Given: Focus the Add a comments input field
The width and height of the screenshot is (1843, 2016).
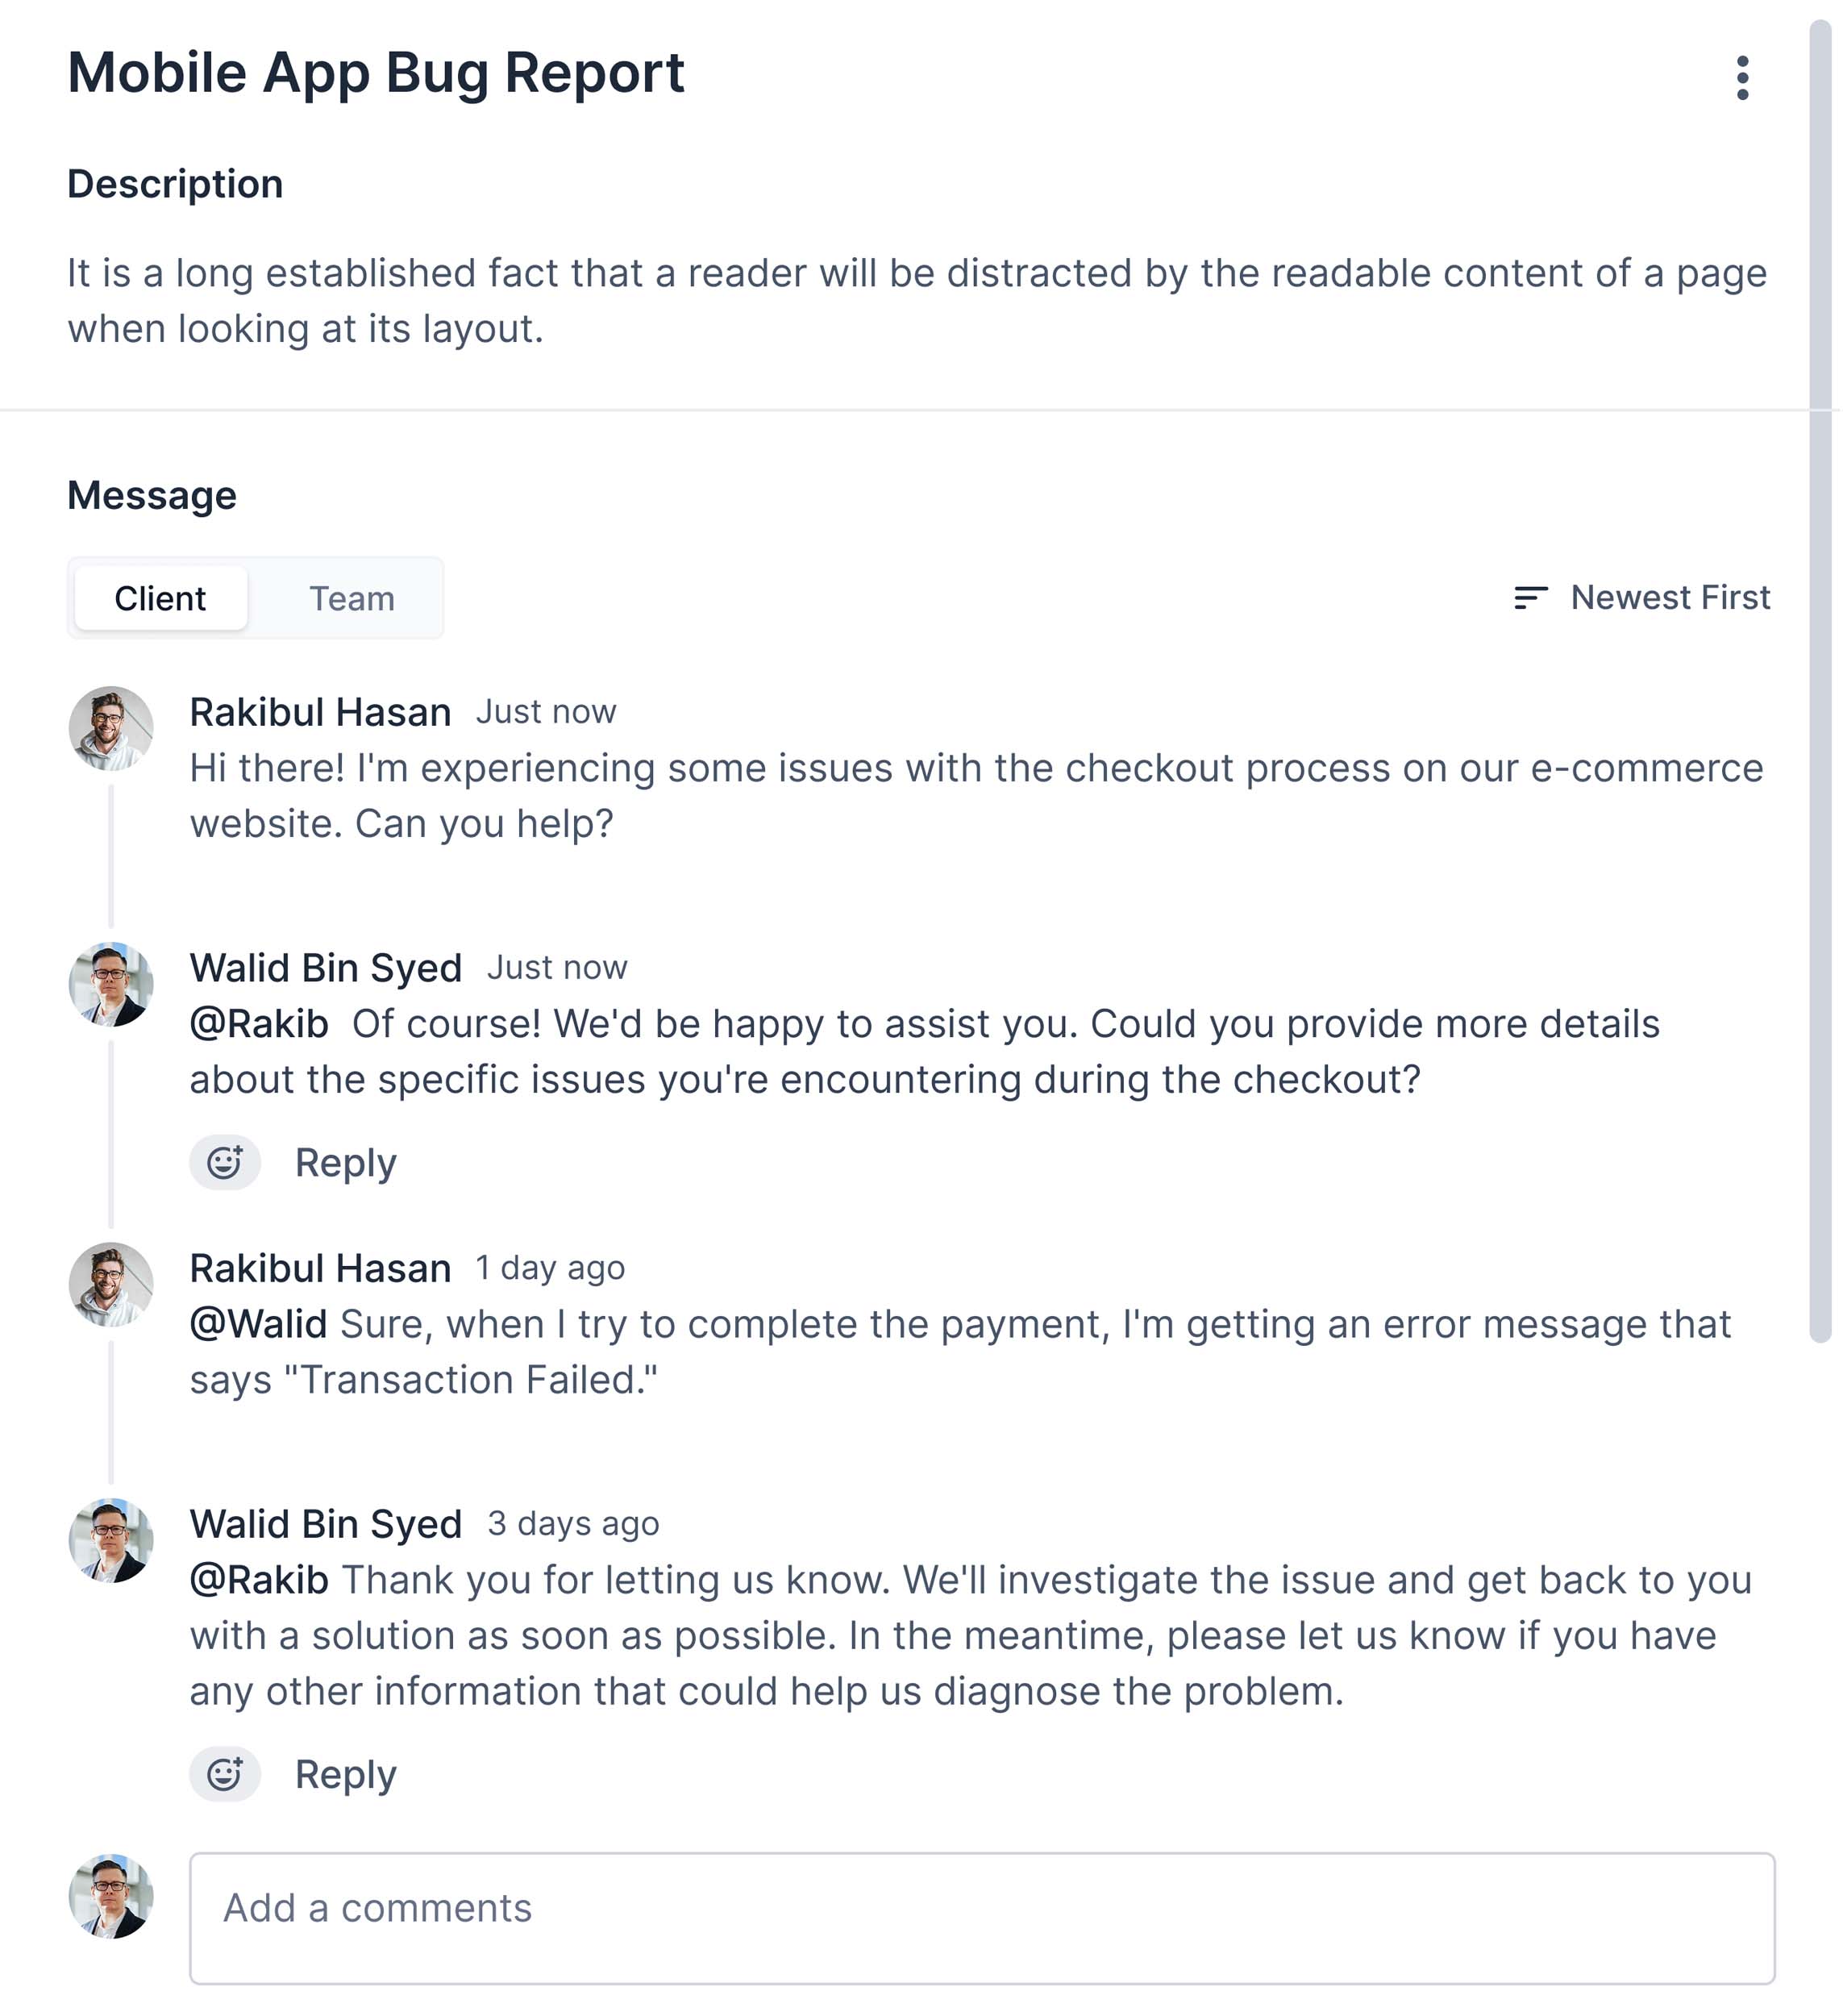Looking at the screenshot, I should (981, 1918).
